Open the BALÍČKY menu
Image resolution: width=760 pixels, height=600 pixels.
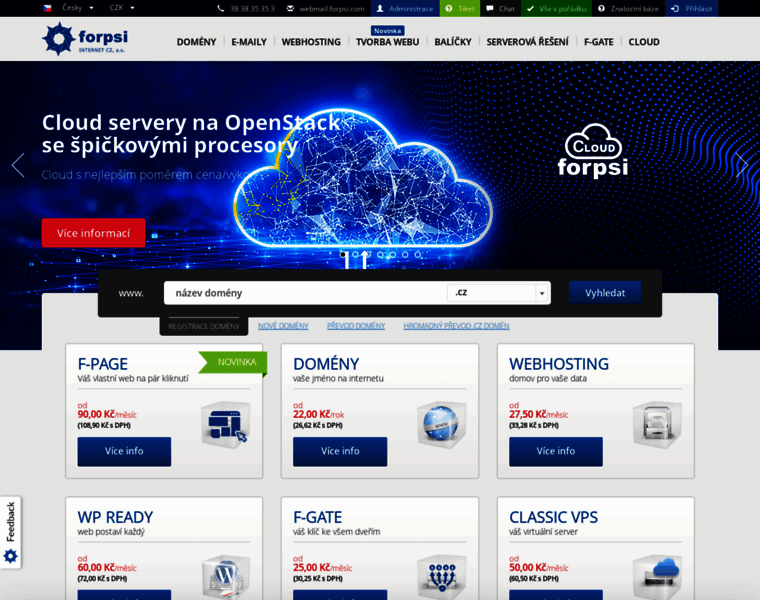[453, 42]
